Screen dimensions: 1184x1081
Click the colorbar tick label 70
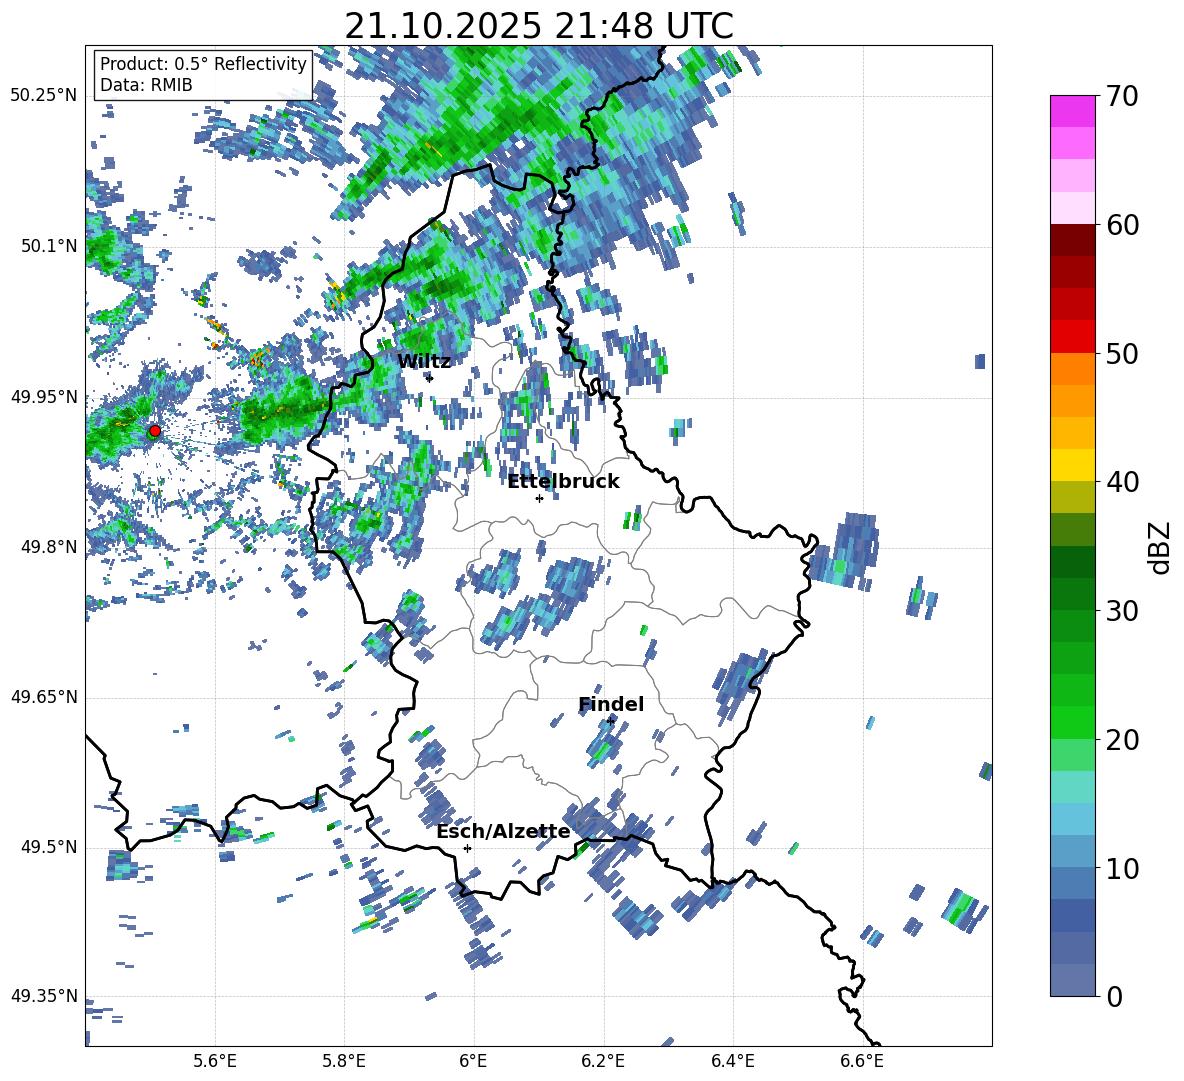(x=1122, y=97)
